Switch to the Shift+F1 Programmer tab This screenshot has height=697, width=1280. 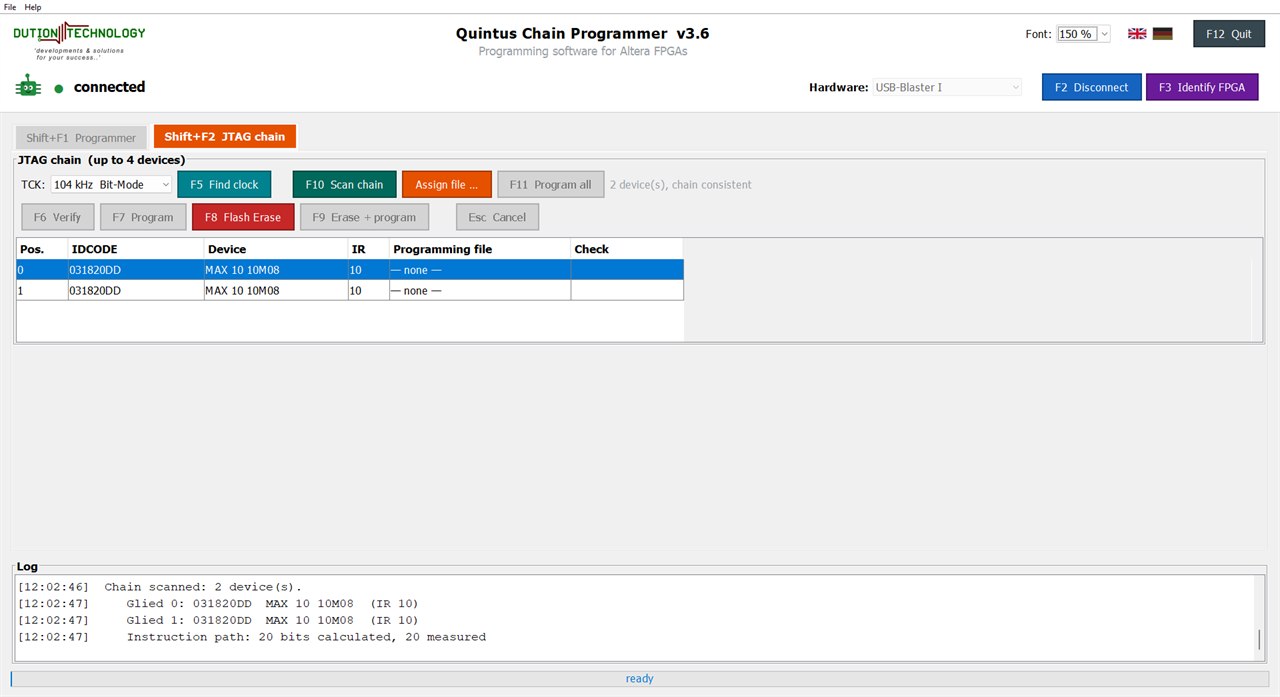81,137
